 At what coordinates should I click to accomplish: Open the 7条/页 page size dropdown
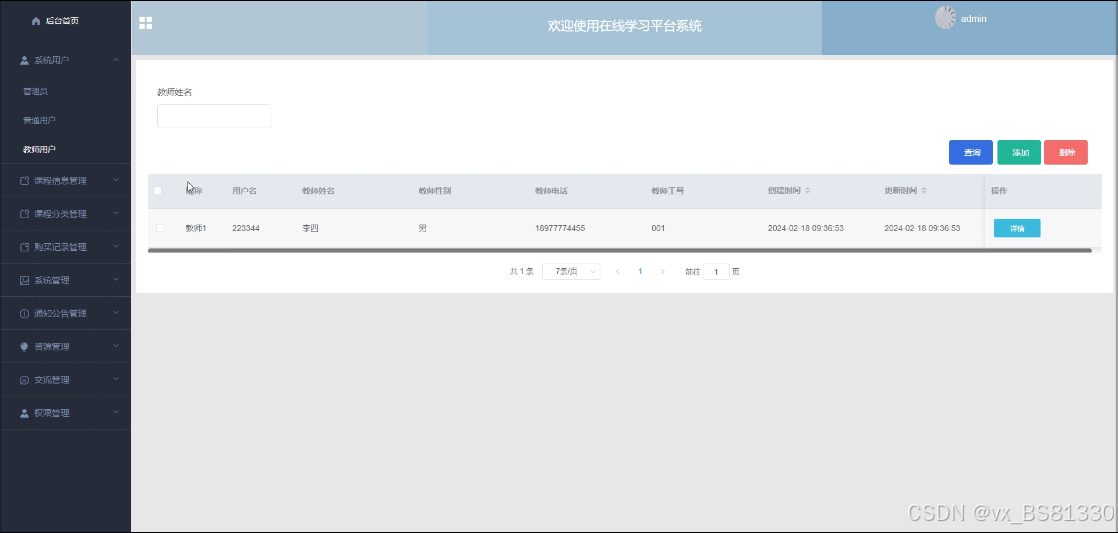571,271
